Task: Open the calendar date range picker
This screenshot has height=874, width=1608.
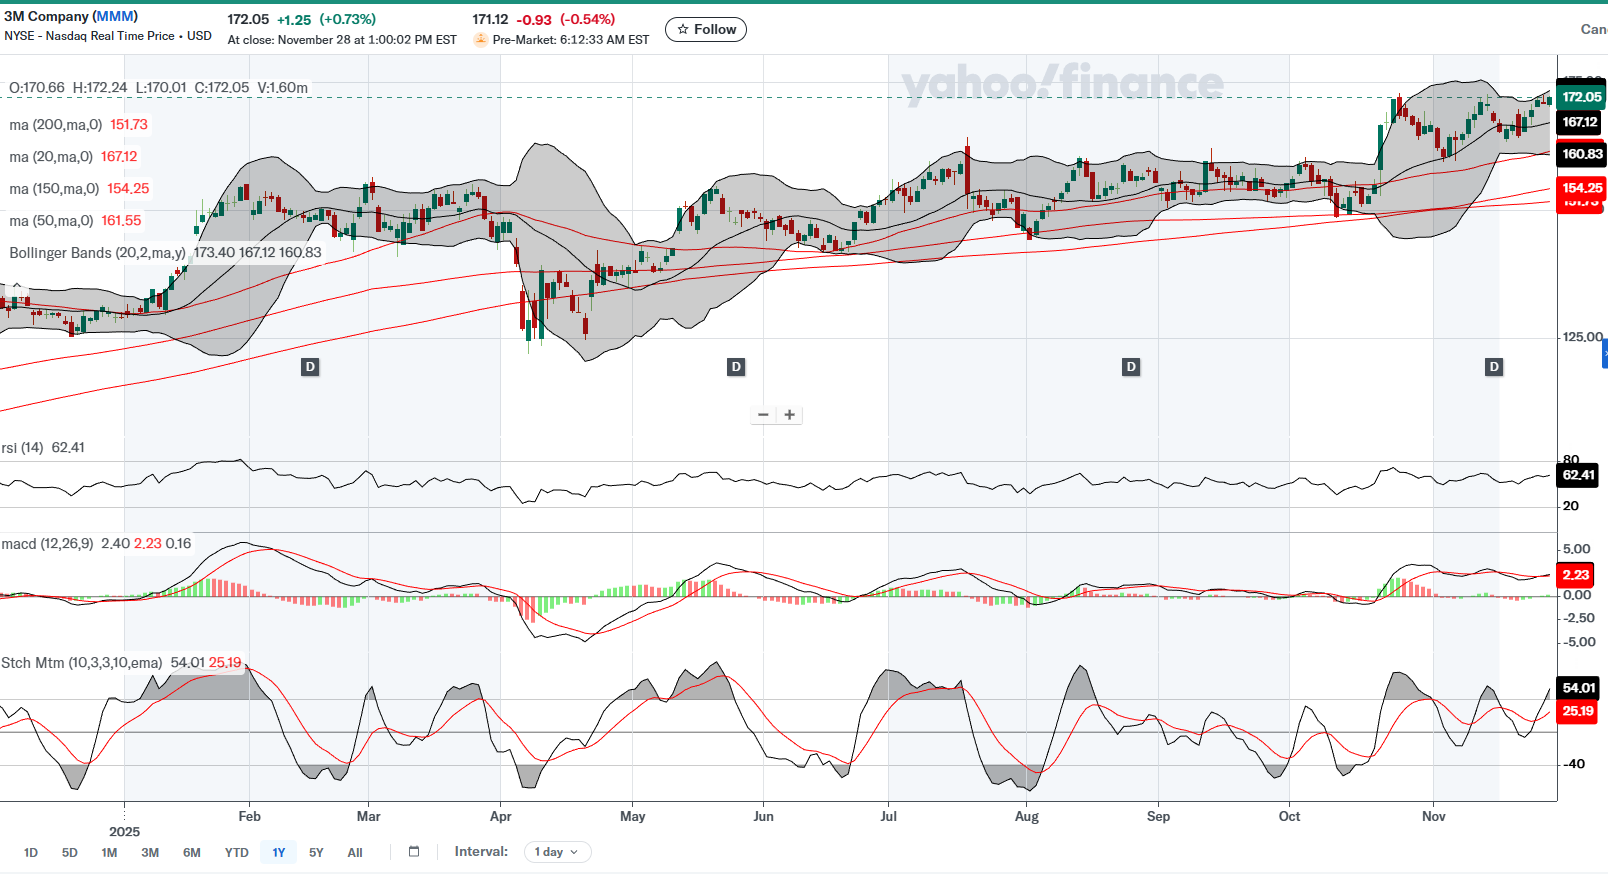Action: click(414, 852)
